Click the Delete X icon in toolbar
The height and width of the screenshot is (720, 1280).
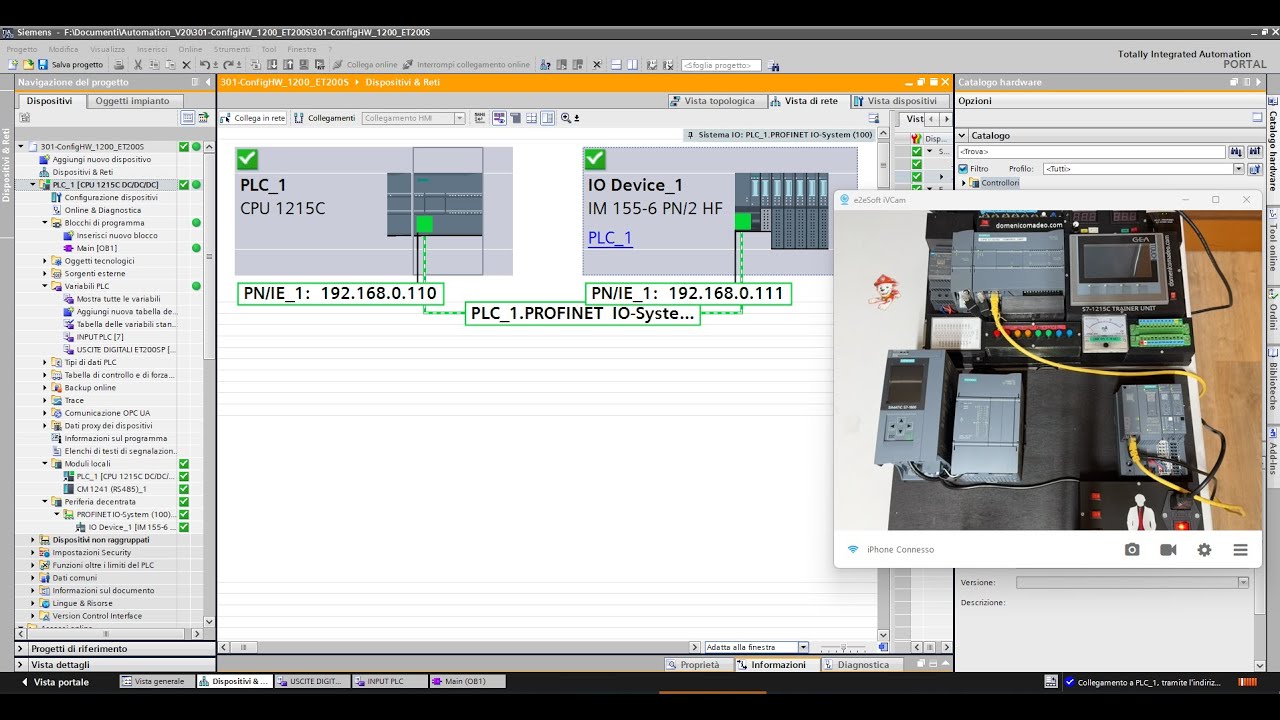pyautogui.click(x=184, y=65)
